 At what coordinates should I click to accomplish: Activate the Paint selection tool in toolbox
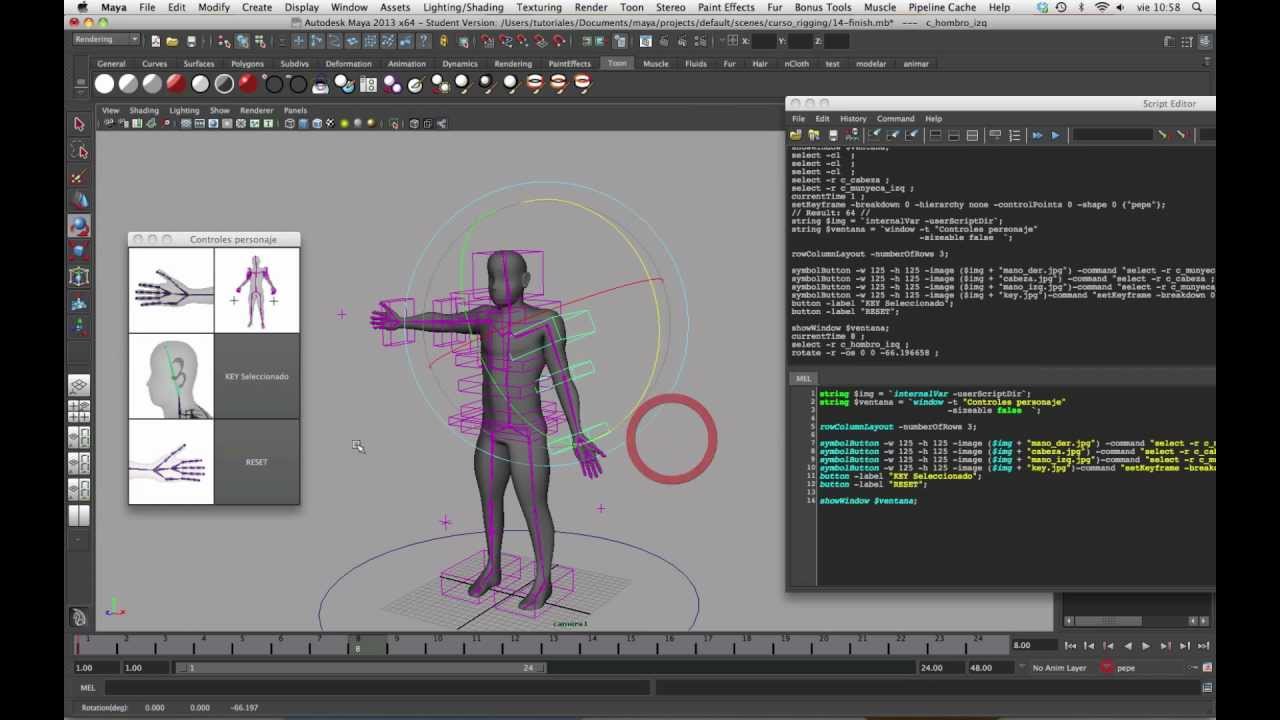pyautogui.click(x=79, y=176)
